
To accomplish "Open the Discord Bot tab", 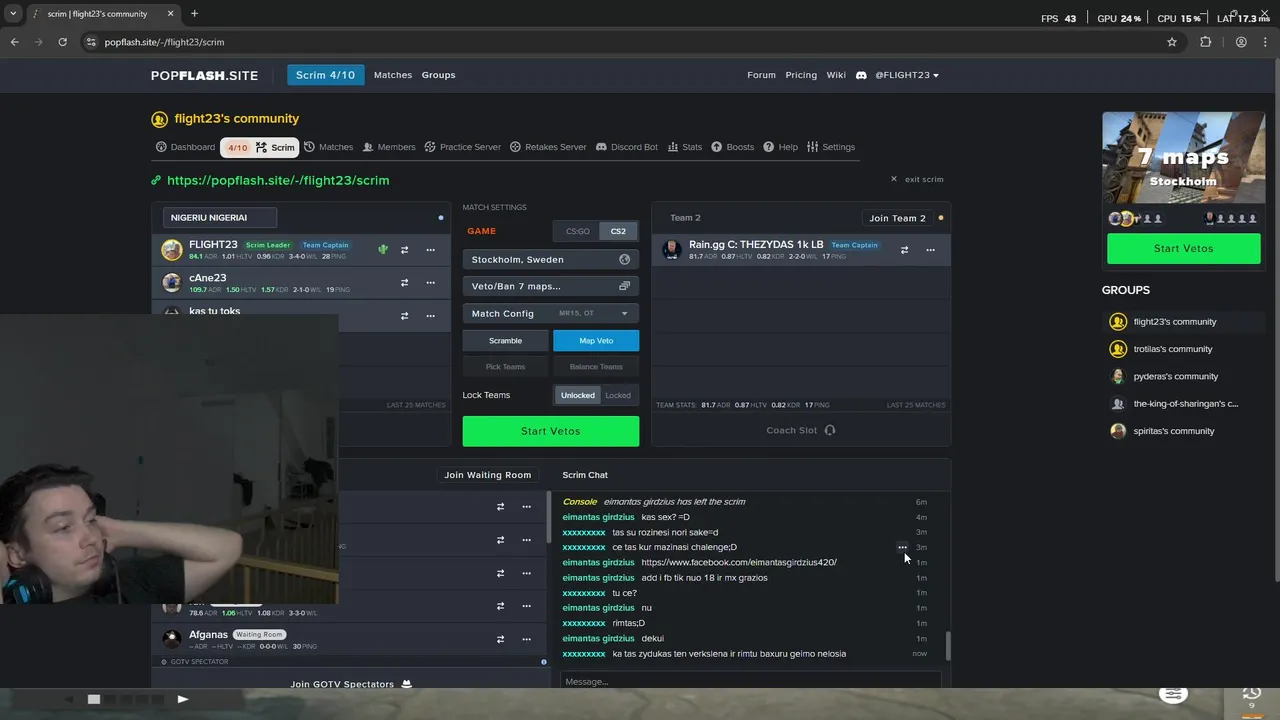I will 627,147.
